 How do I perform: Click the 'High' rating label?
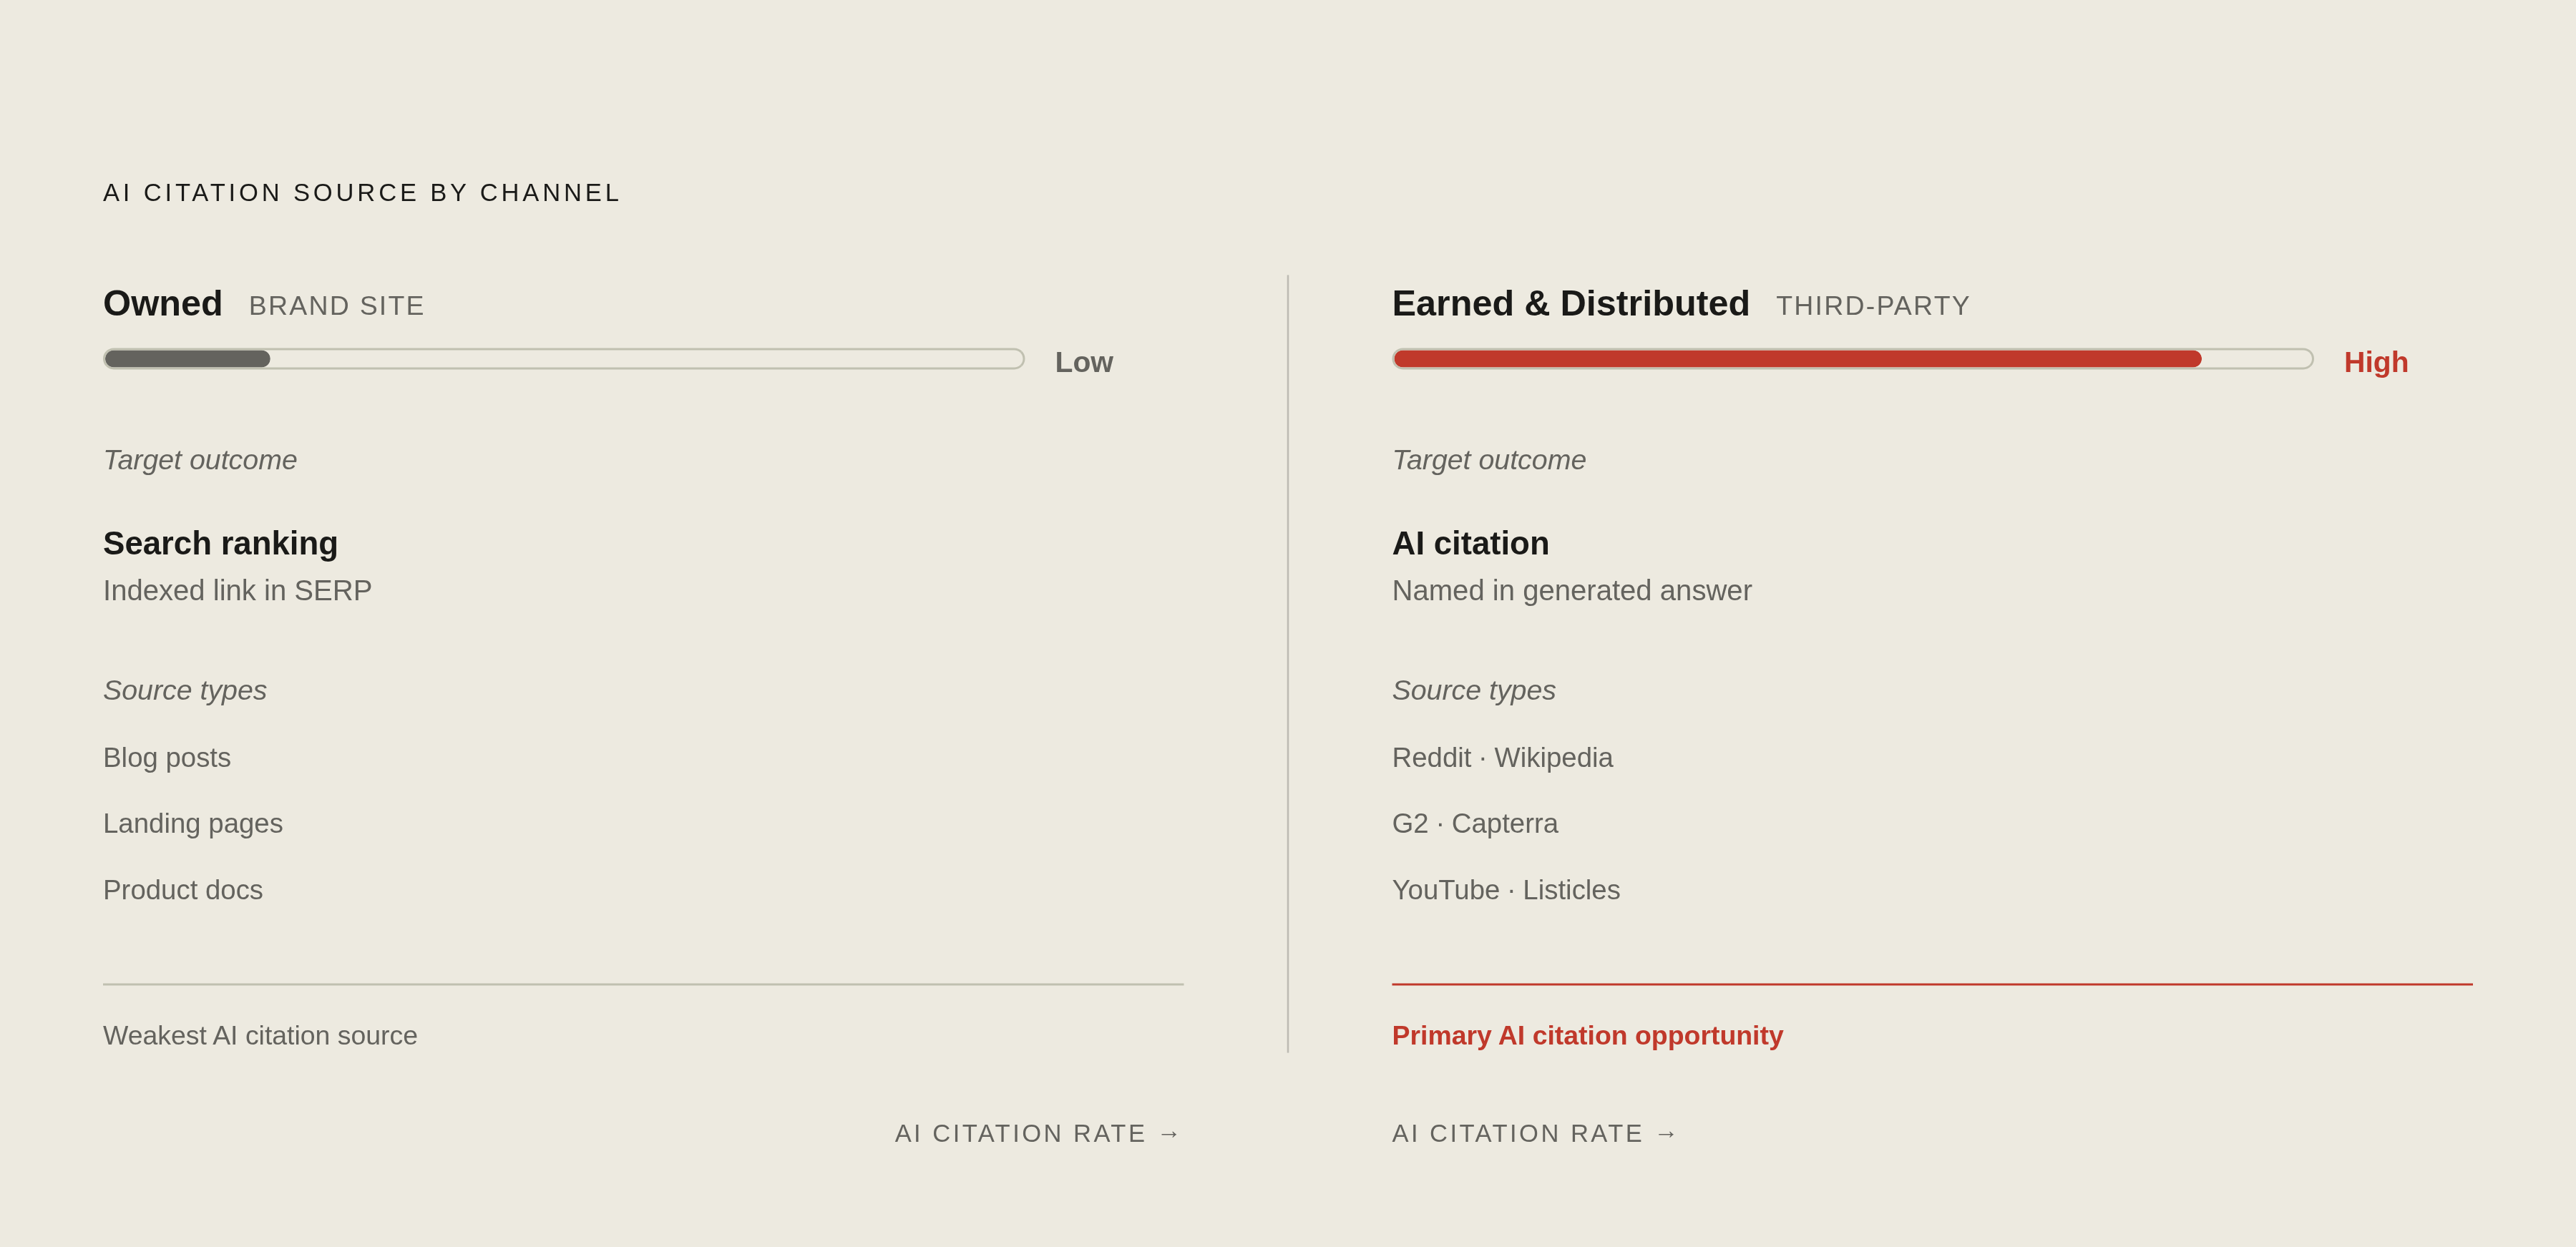[2376, 362]
